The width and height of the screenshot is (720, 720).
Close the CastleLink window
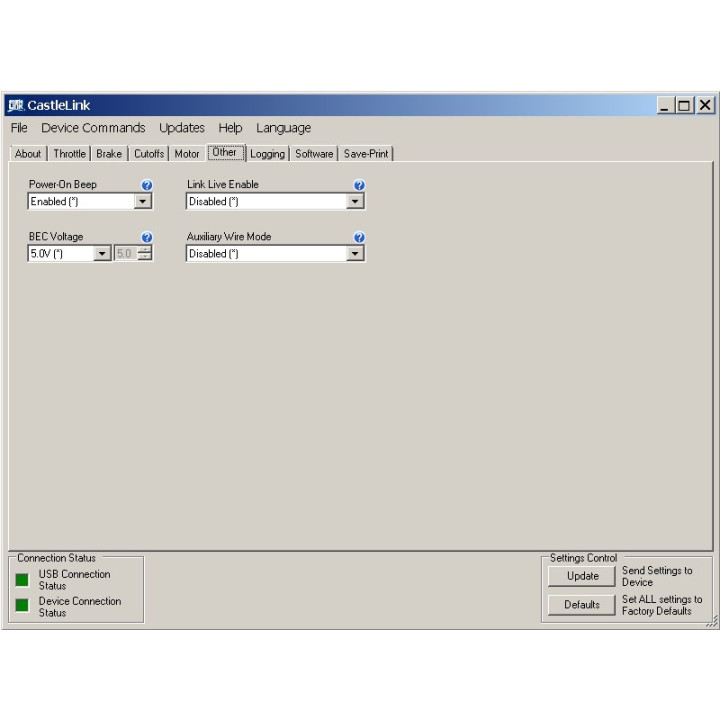(705, 105)
